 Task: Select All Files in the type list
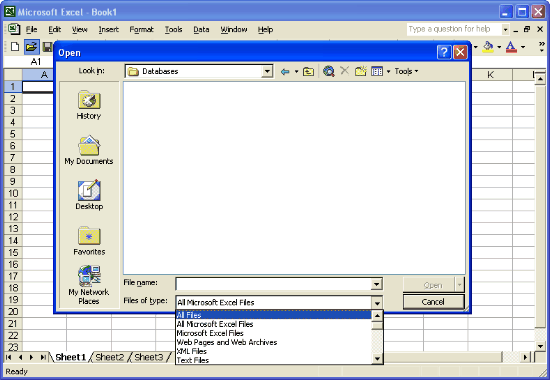point(273,315)
